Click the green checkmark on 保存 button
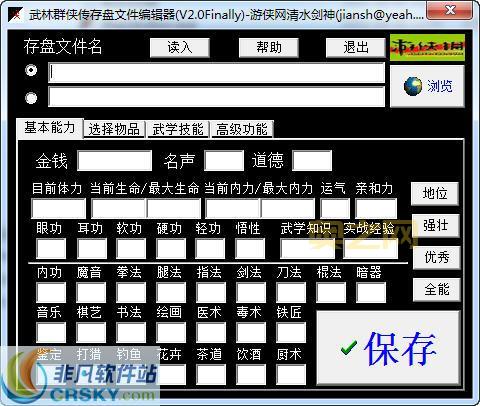480x406 pixels. [x=349, y=348]
